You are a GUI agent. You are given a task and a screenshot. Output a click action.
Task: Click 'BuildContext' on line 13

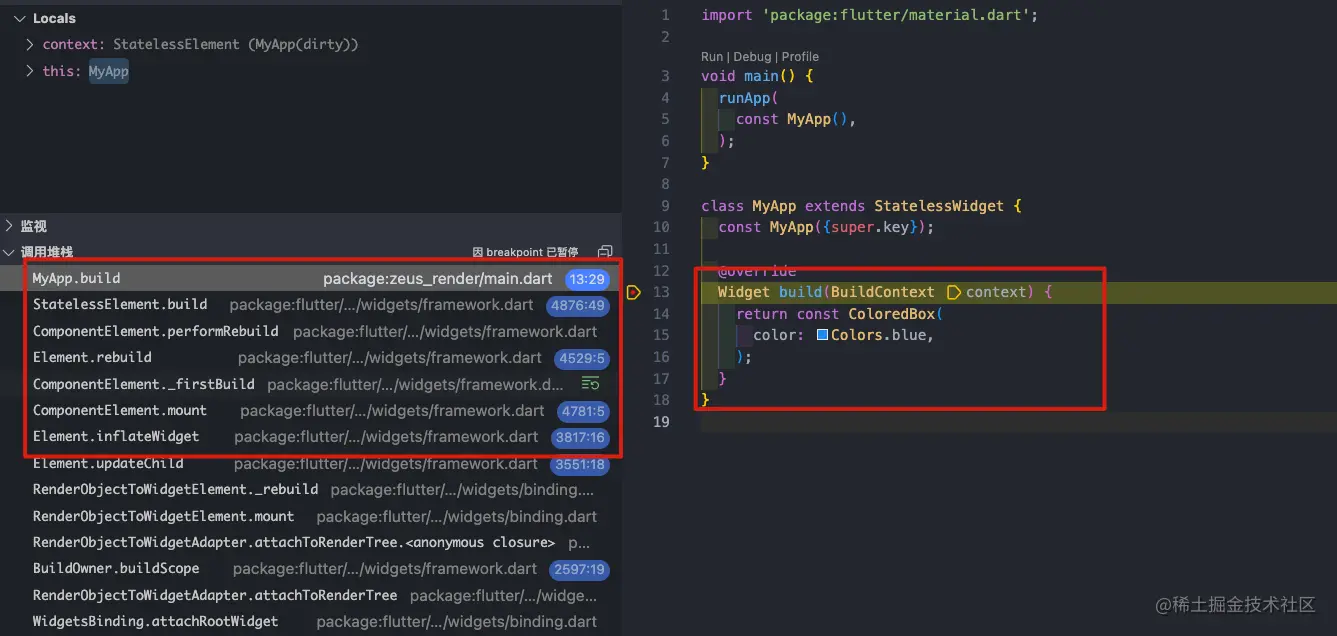pyautogui.click(x=882, y=292)
